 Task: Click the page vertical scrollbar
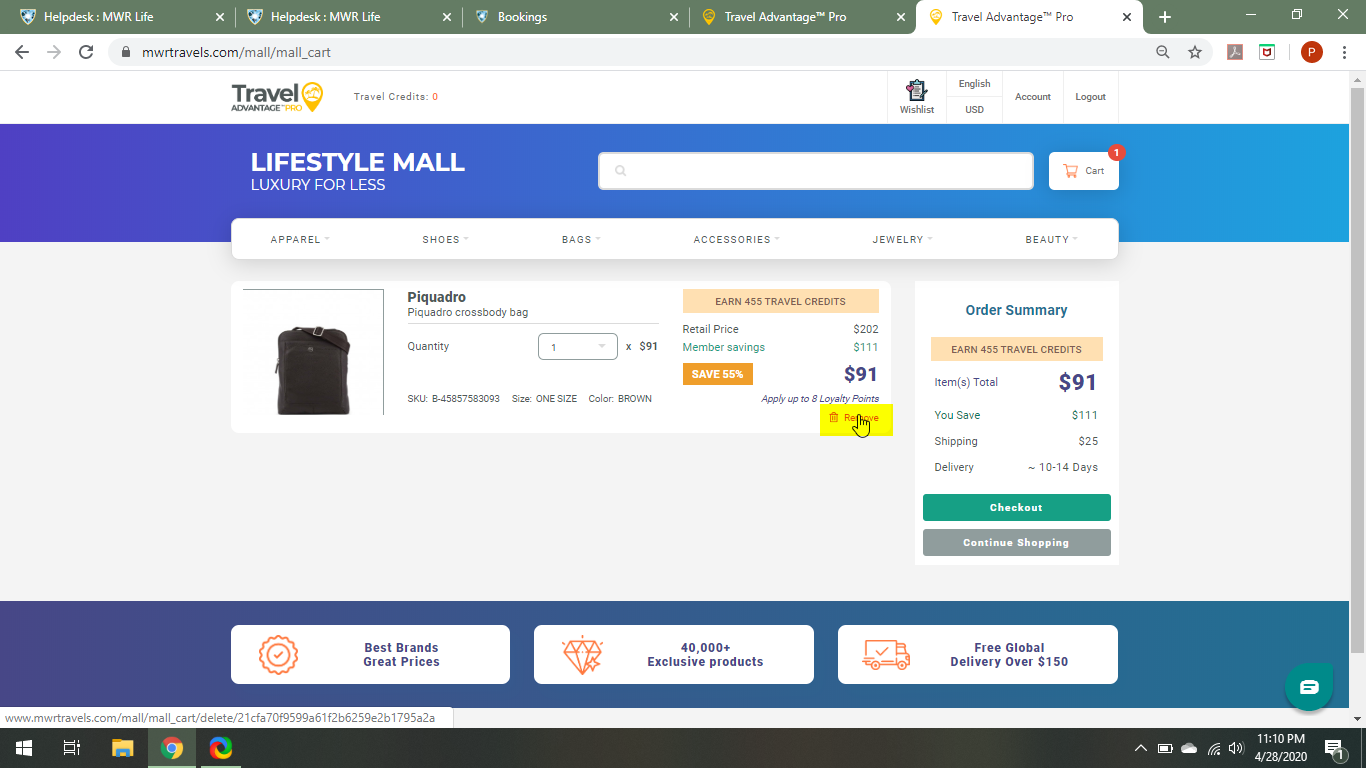[1357, 370]
